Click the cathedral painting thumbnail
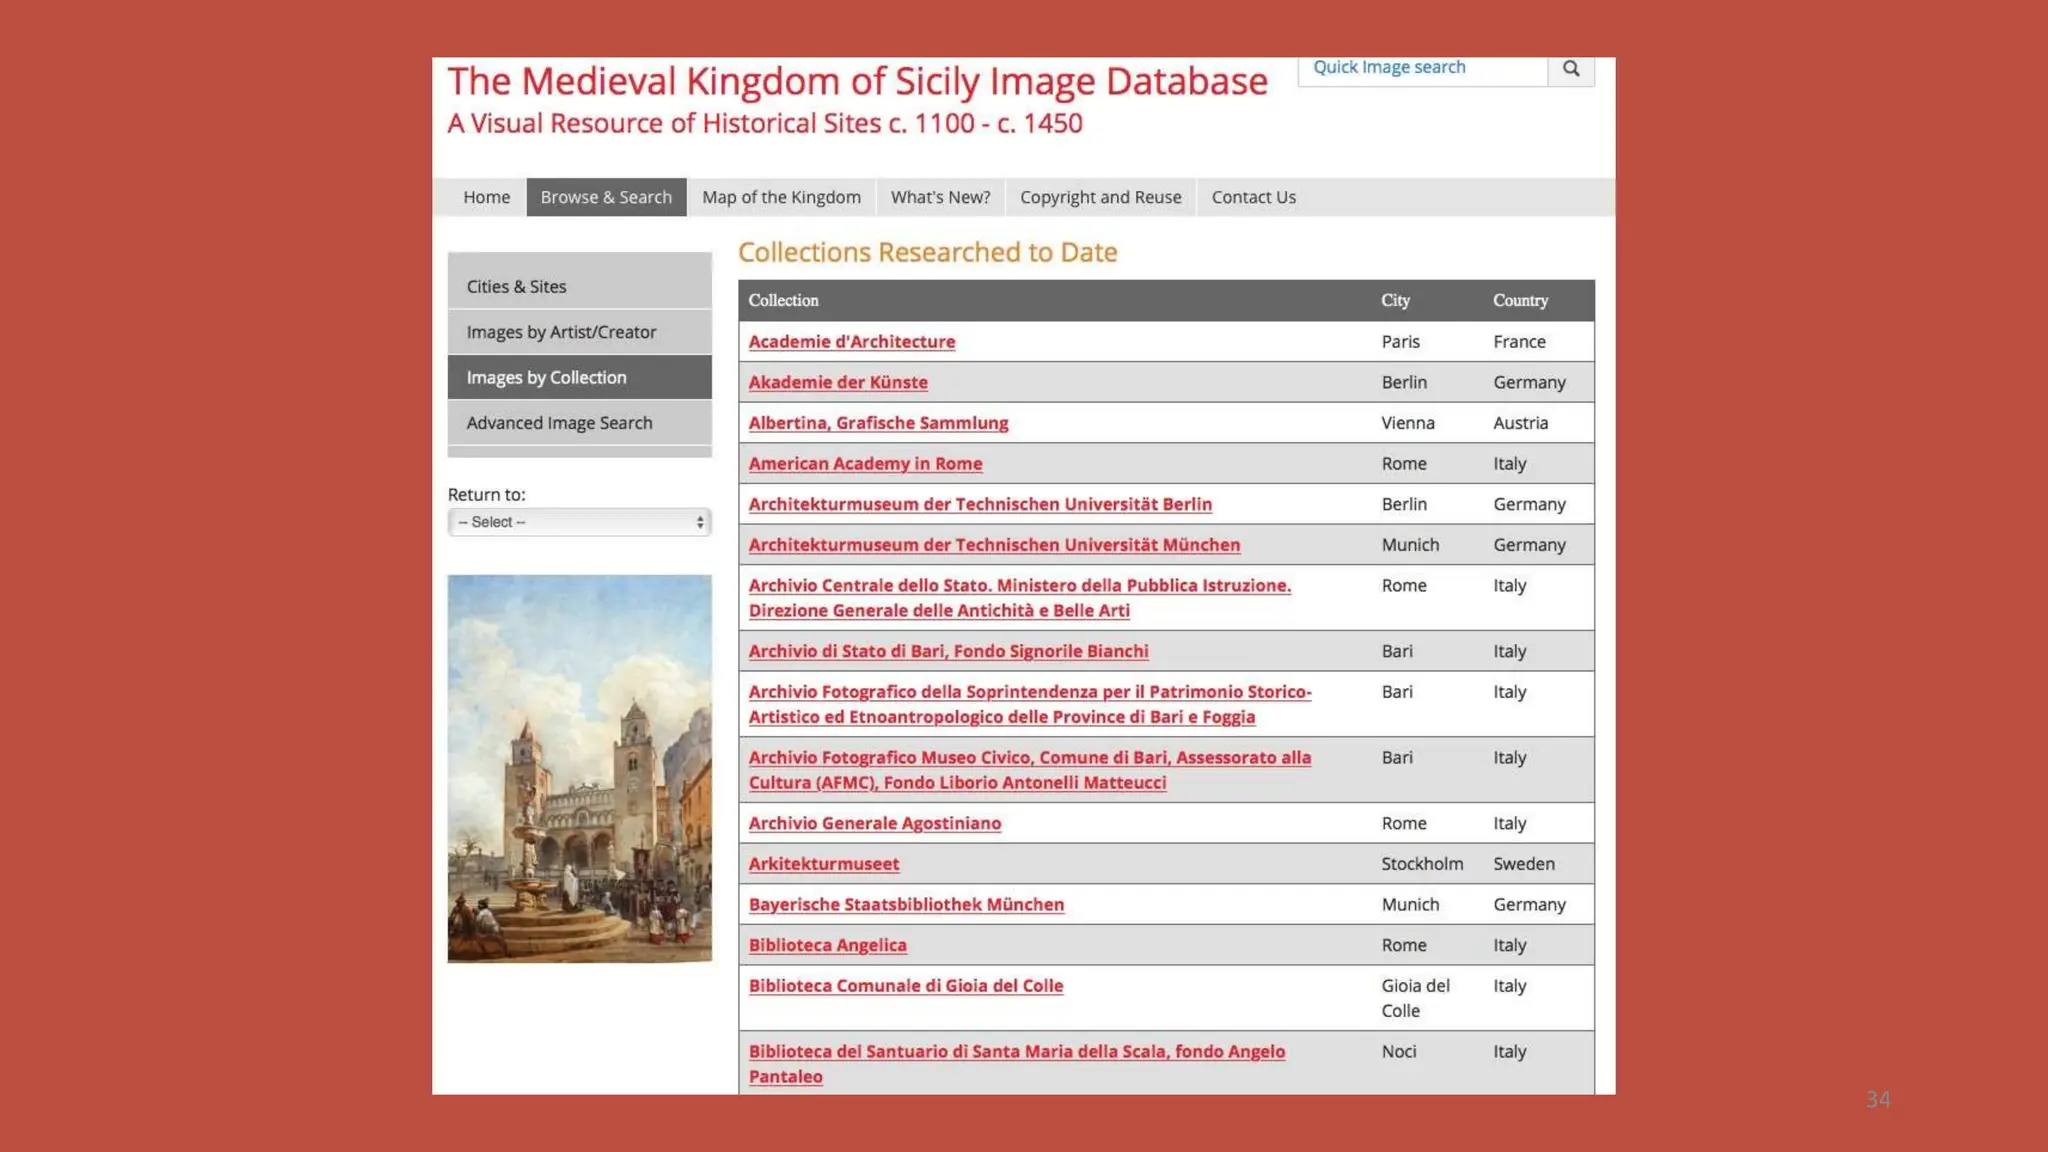 click(x=579, y=768)
